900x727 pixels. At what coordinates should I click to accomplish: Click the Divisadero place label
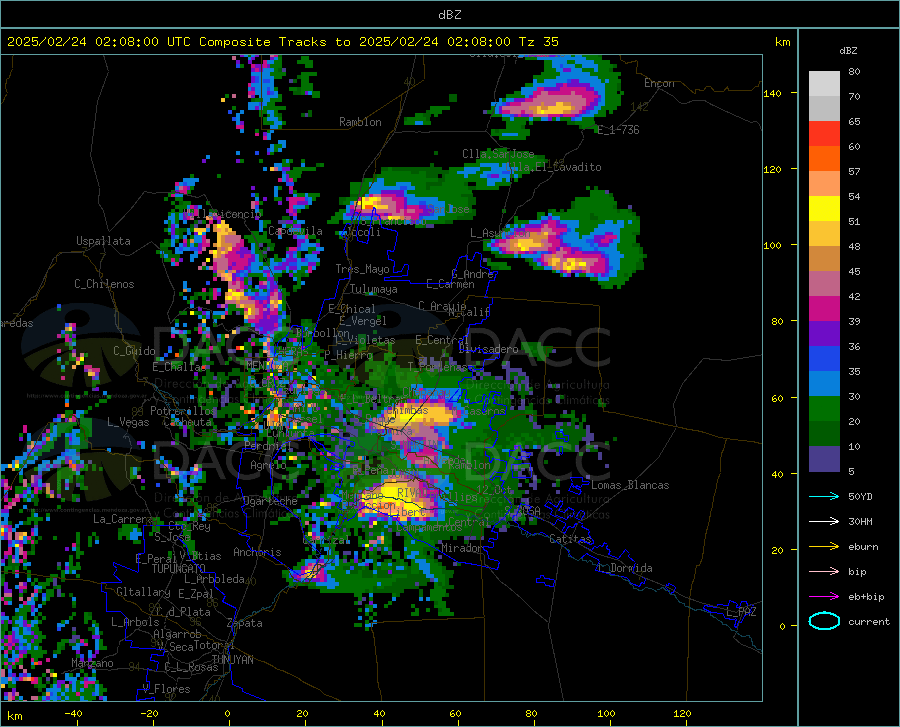pos(488,349)
